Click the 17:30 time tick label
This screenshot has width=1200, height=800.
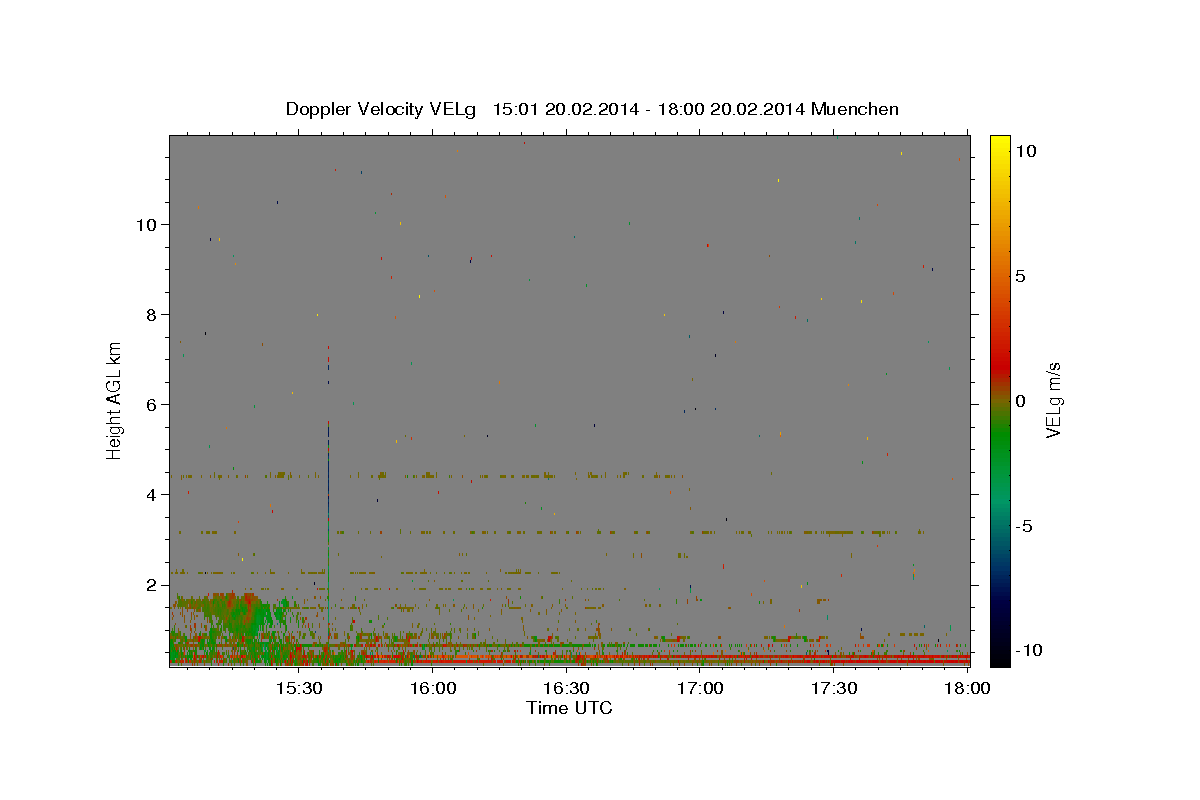coord(834,689)
